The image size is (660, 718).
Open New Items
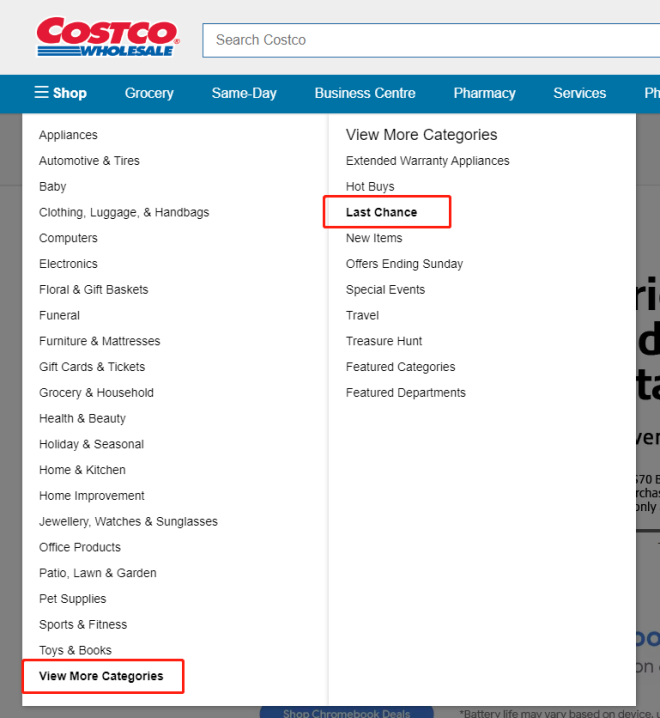click(374, 238)
